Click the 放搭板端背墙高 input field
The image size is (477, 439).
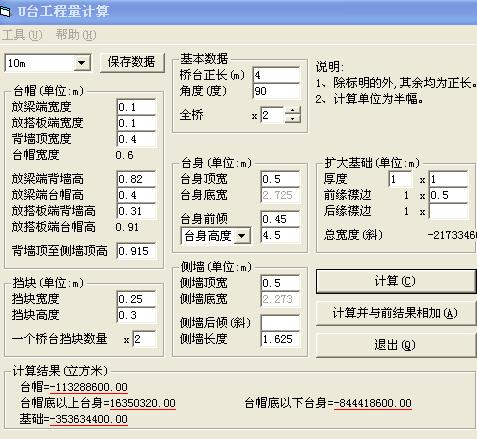pyautogui.click(x=136, y=211)
